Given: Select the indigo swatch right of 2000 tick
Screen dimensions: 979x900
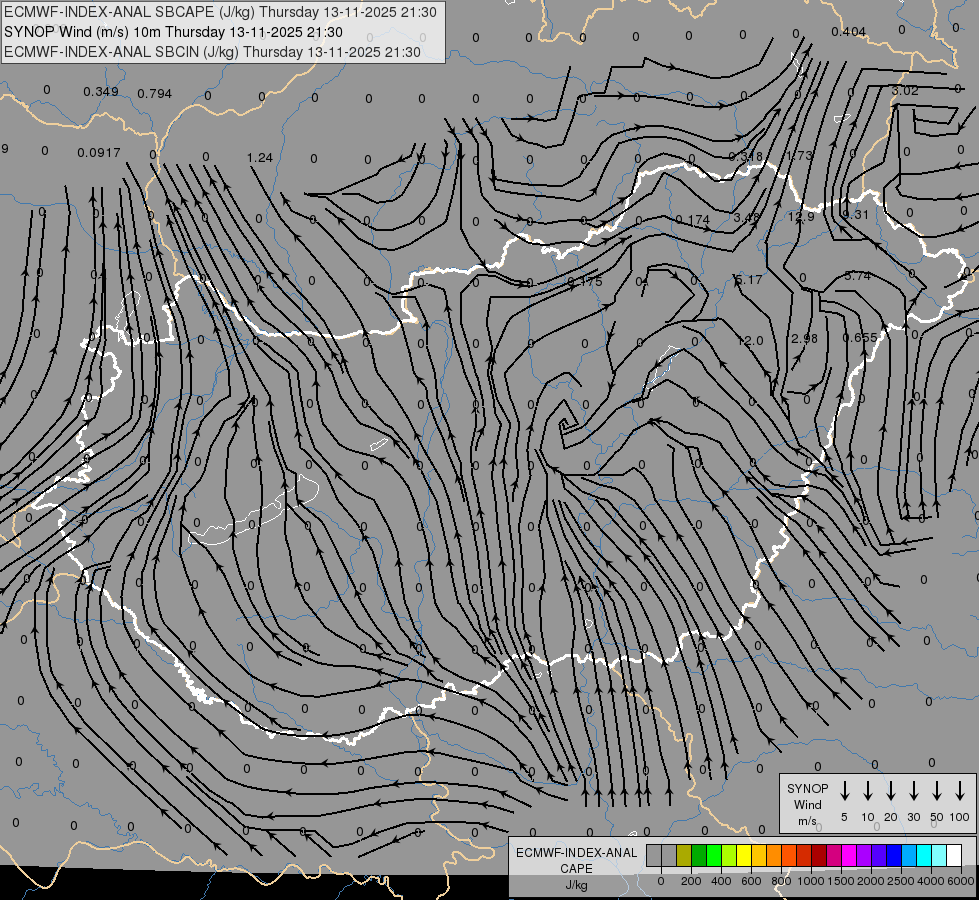Looking at the screenshot, I should (x=878, y=855).
